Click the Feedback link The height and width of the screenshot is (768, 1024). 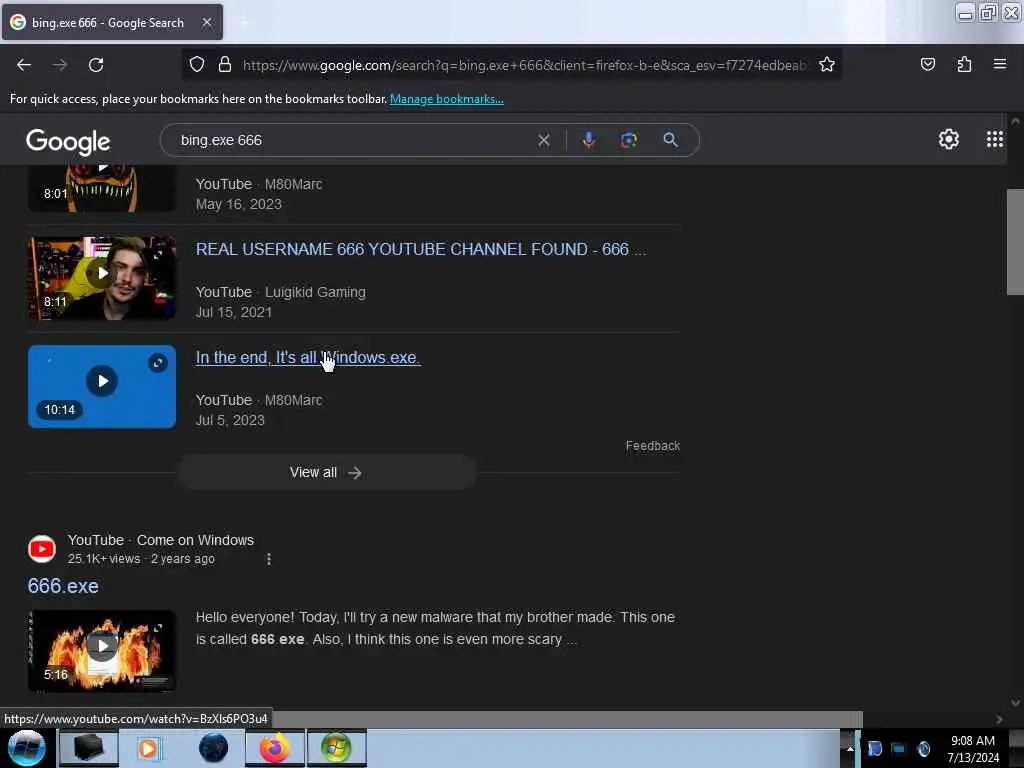point(652,446)
